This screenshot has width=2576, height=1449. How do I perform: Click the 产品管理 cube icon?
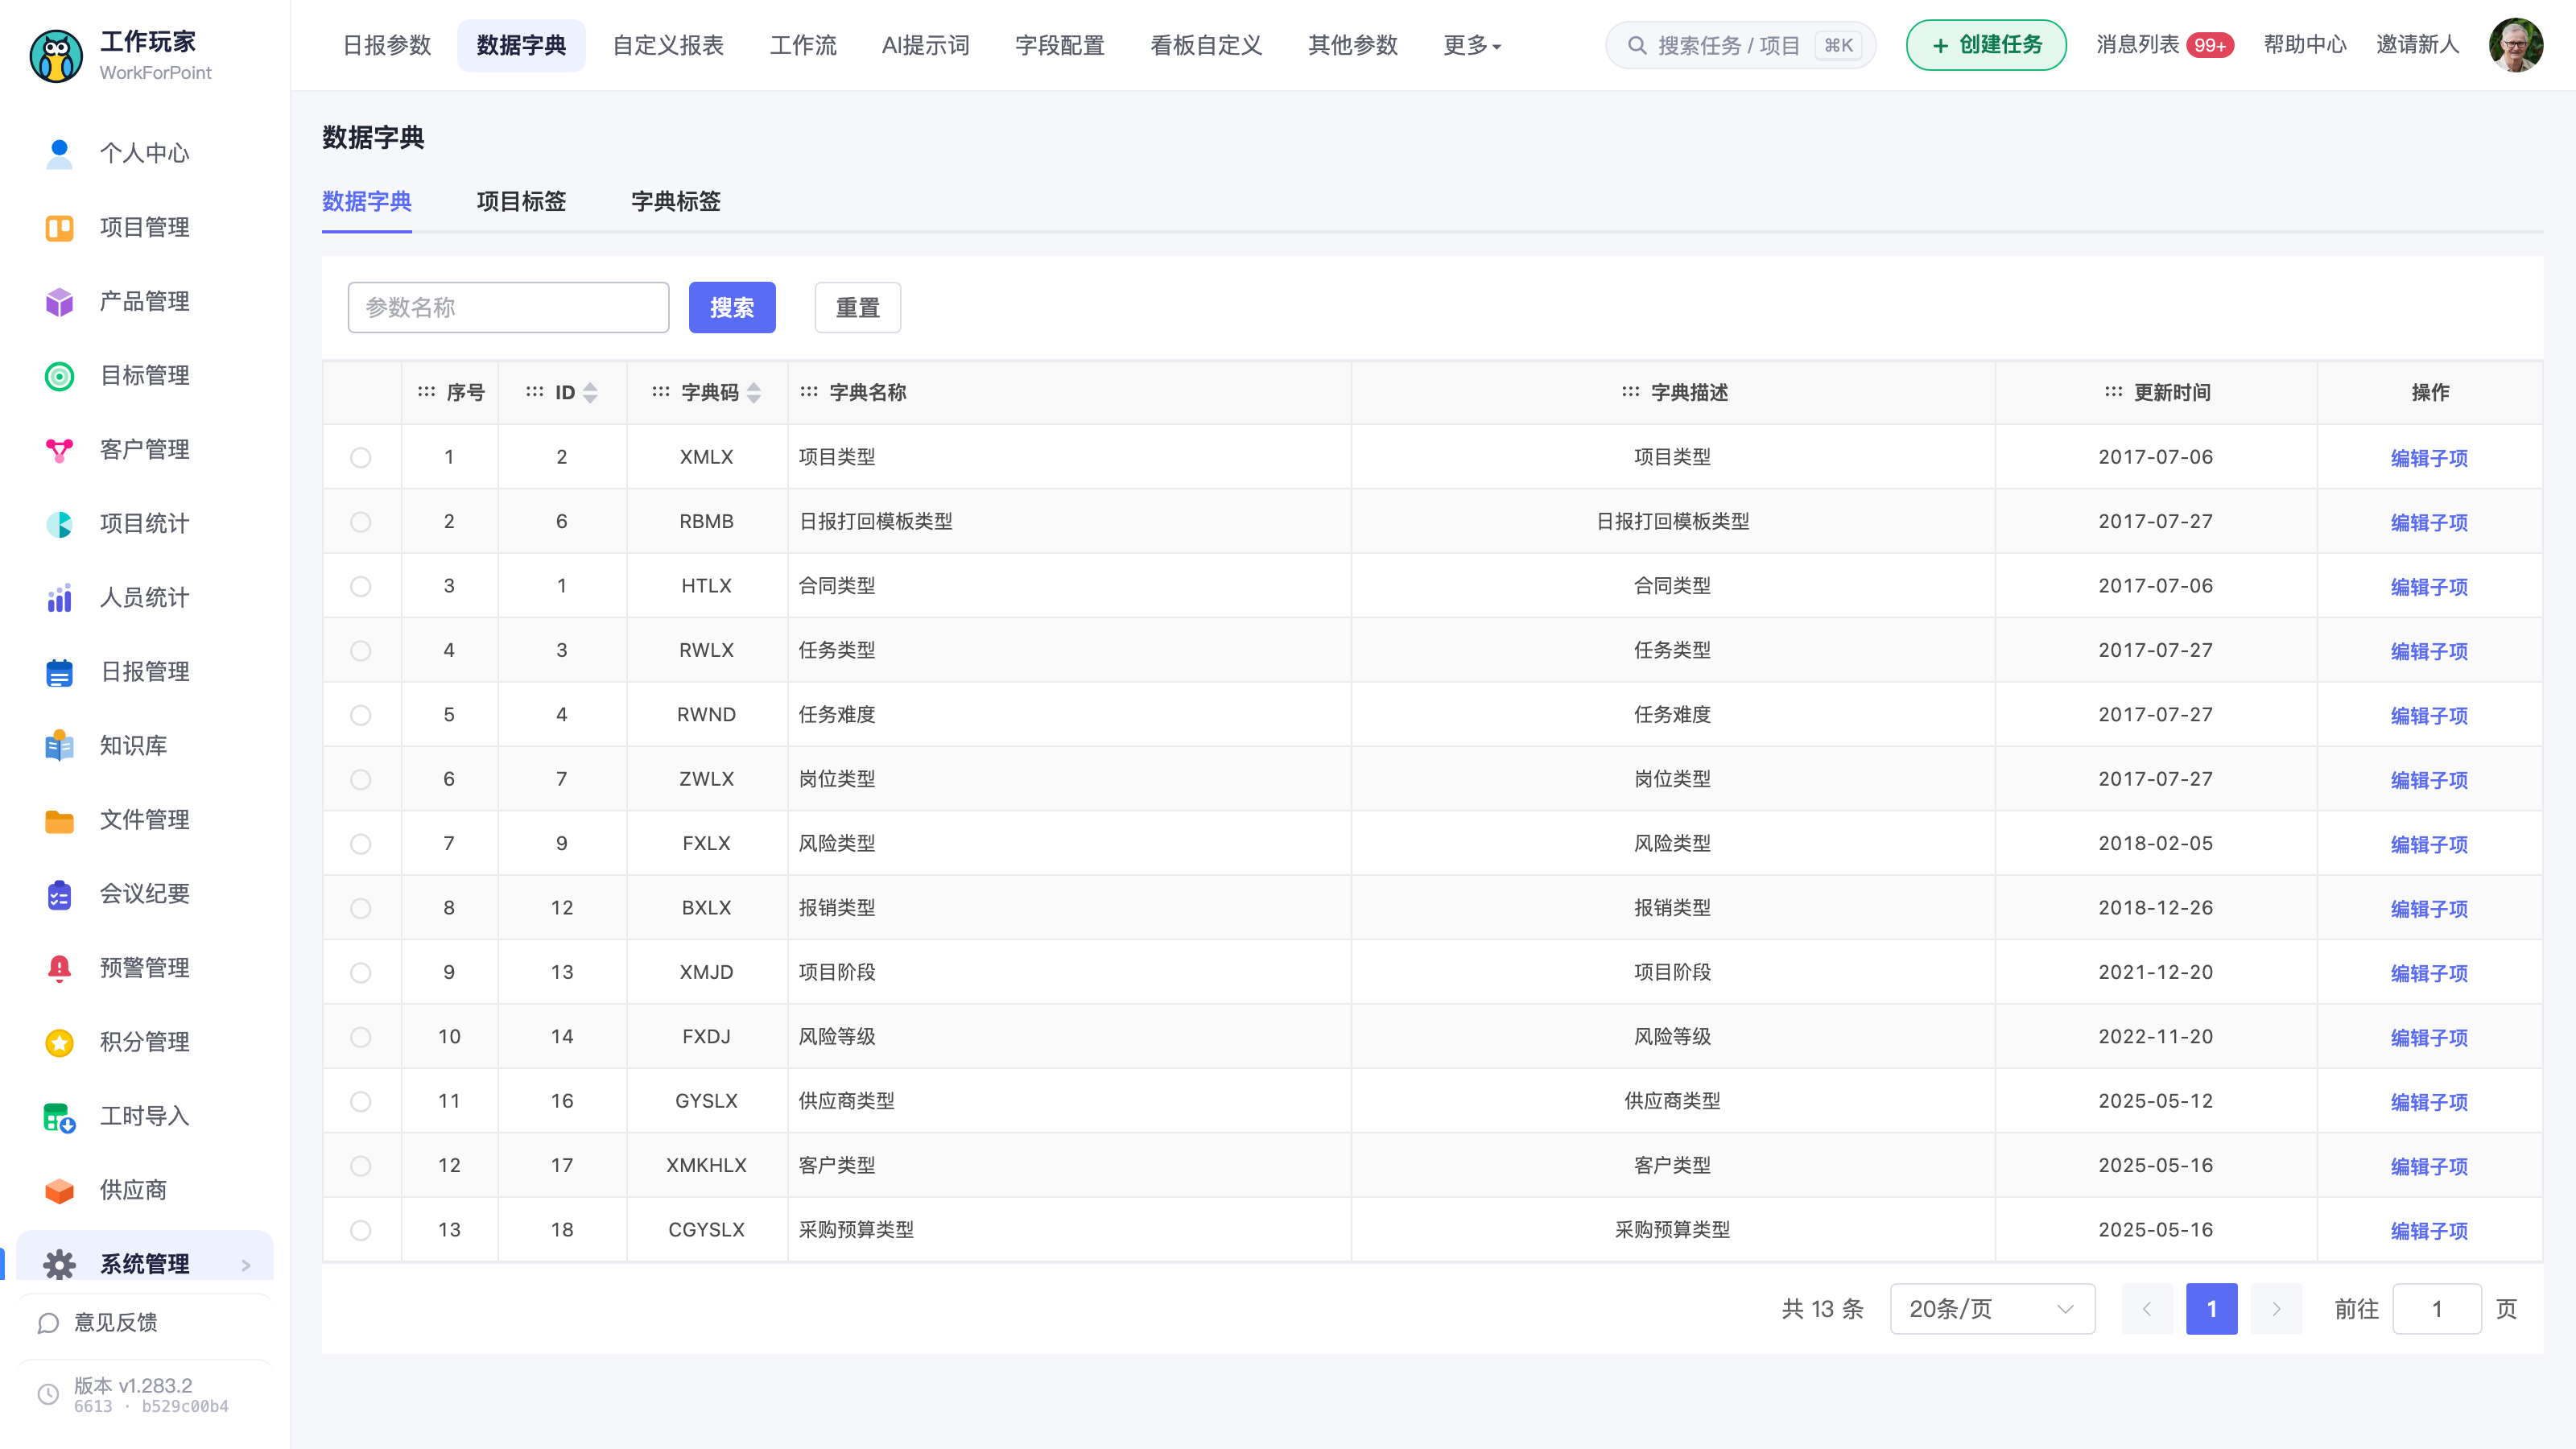click(x=59, y=302)
